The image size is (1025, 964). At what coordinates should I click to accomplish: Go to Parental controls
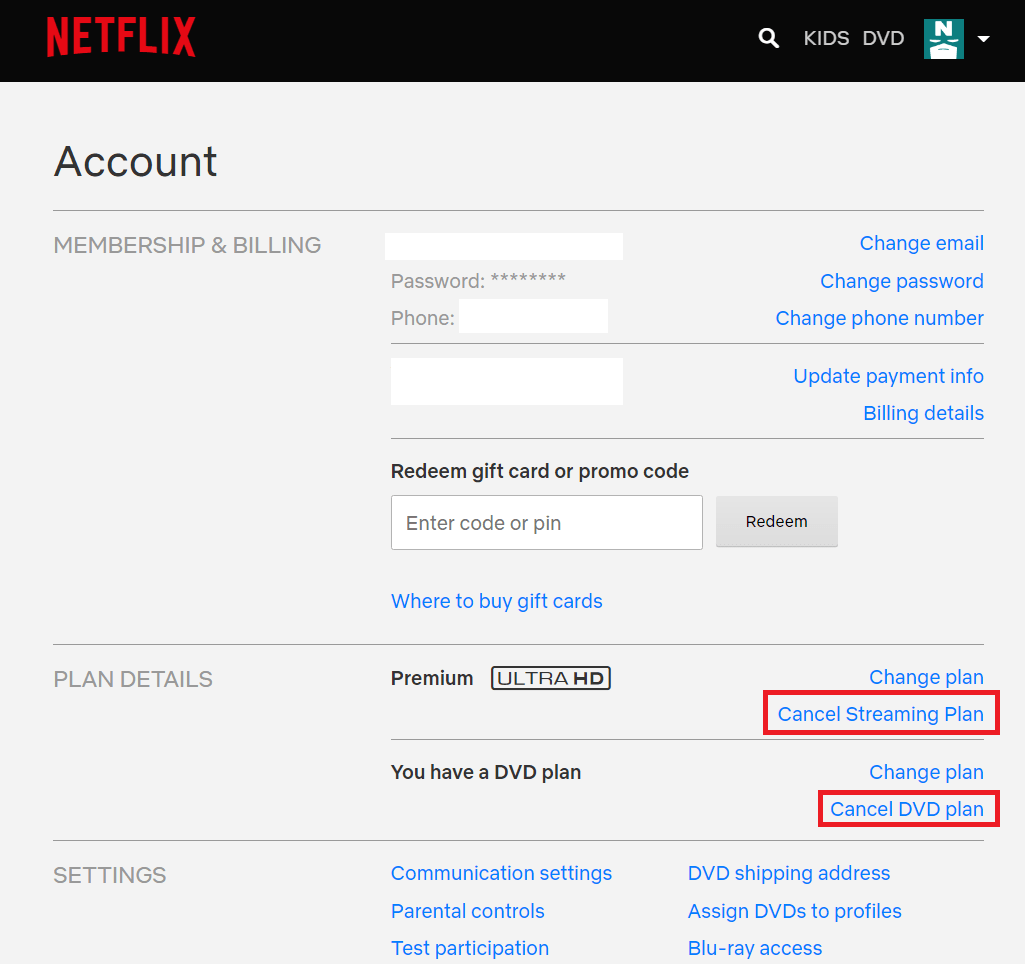click(467, 911)
